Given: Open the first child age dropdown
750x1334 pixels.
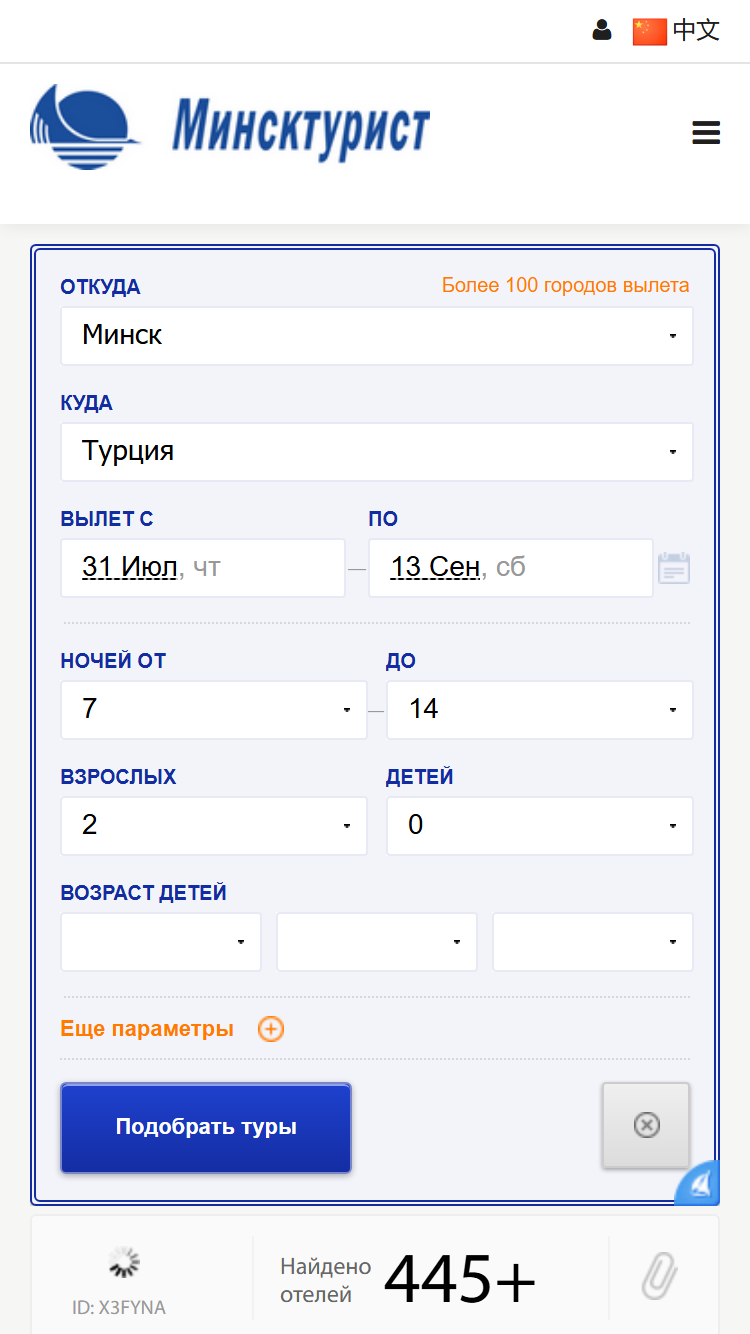Looking at the screenshot, I should [x=161, y=942].
